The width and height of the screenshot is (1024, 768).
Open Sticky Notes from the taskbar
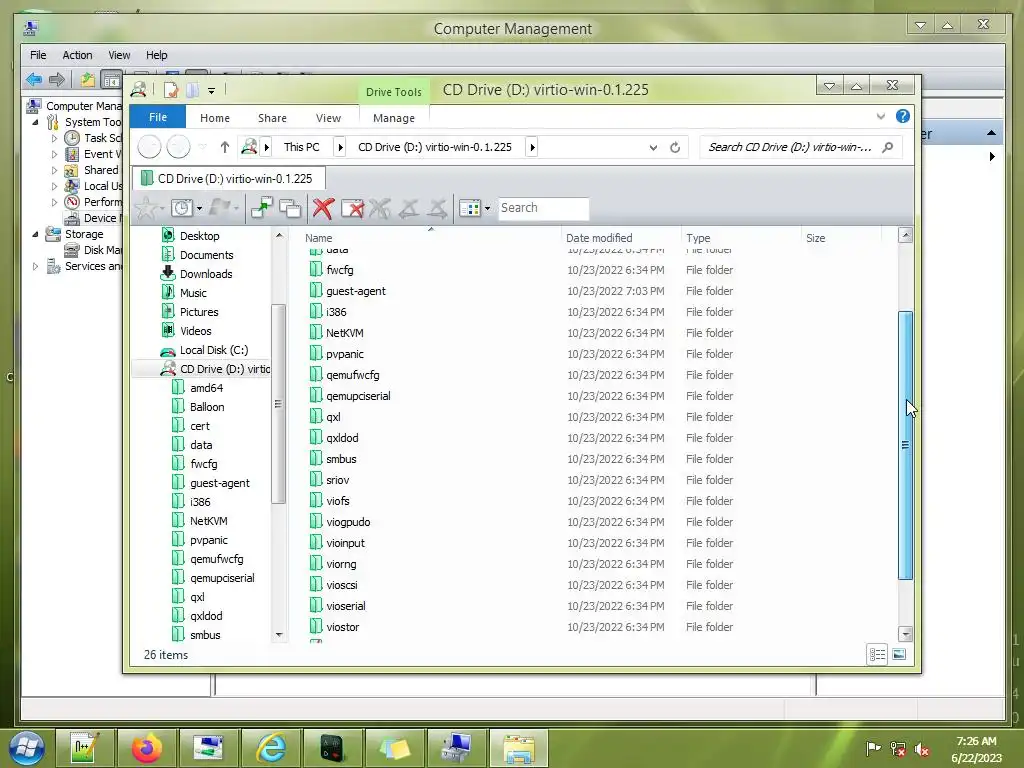394,748
